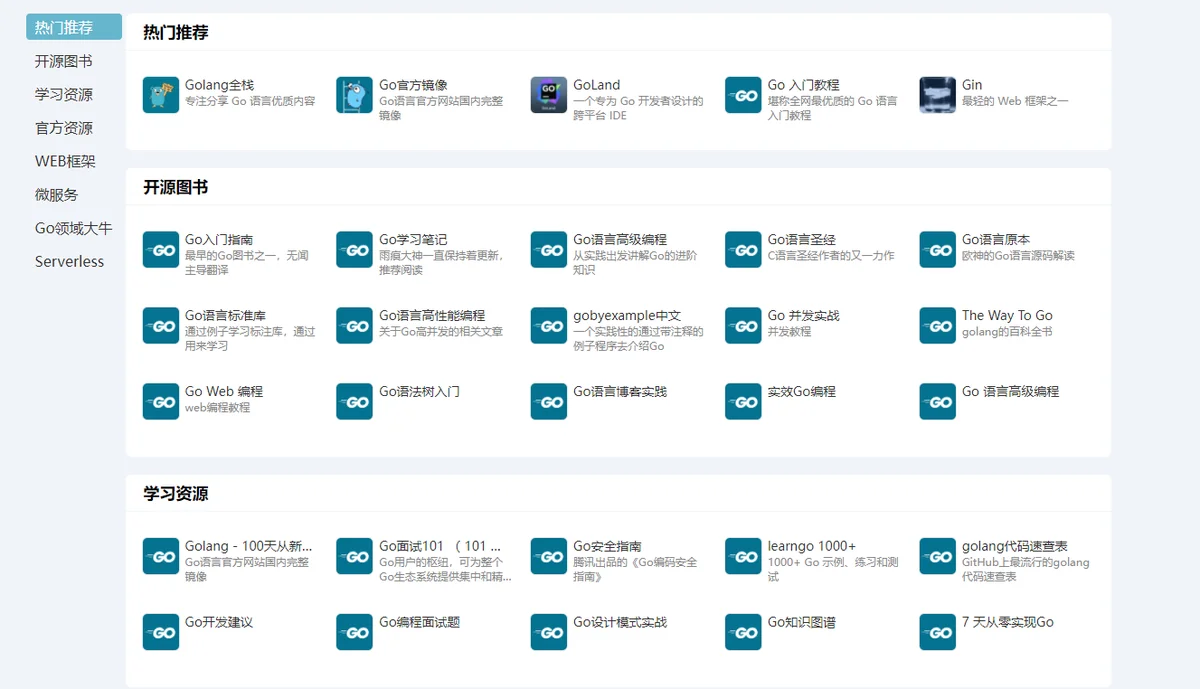Open The Way To Go title link
The height and width of the screenshot is (689, 1200).
point(1007,316)
